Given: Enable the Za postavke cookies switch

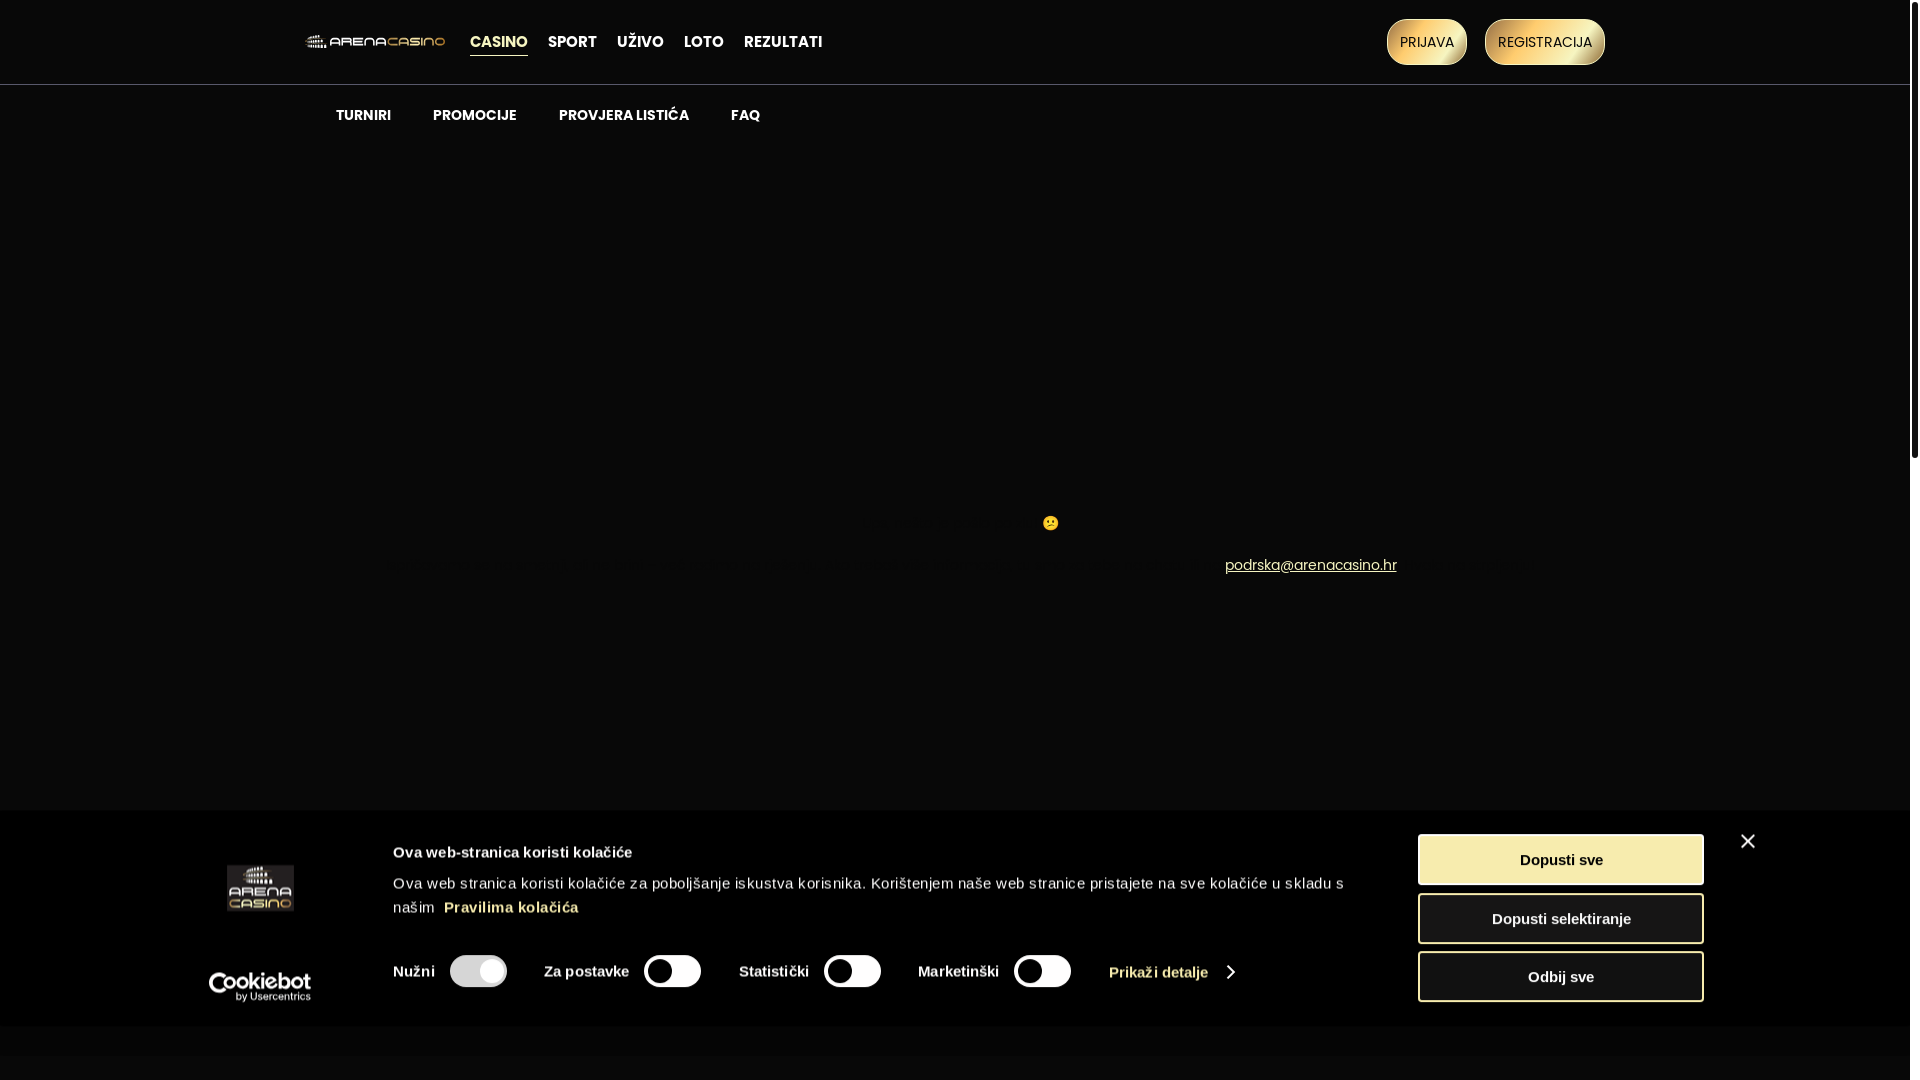Looking at the screenshot, I should click(672, 971).
